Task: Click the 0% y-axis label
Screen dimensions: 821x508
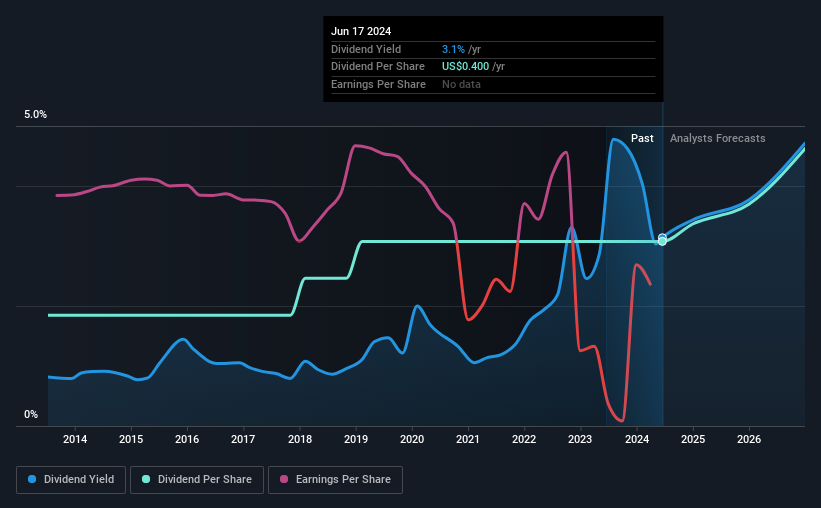Action: (x=31, y=414)
